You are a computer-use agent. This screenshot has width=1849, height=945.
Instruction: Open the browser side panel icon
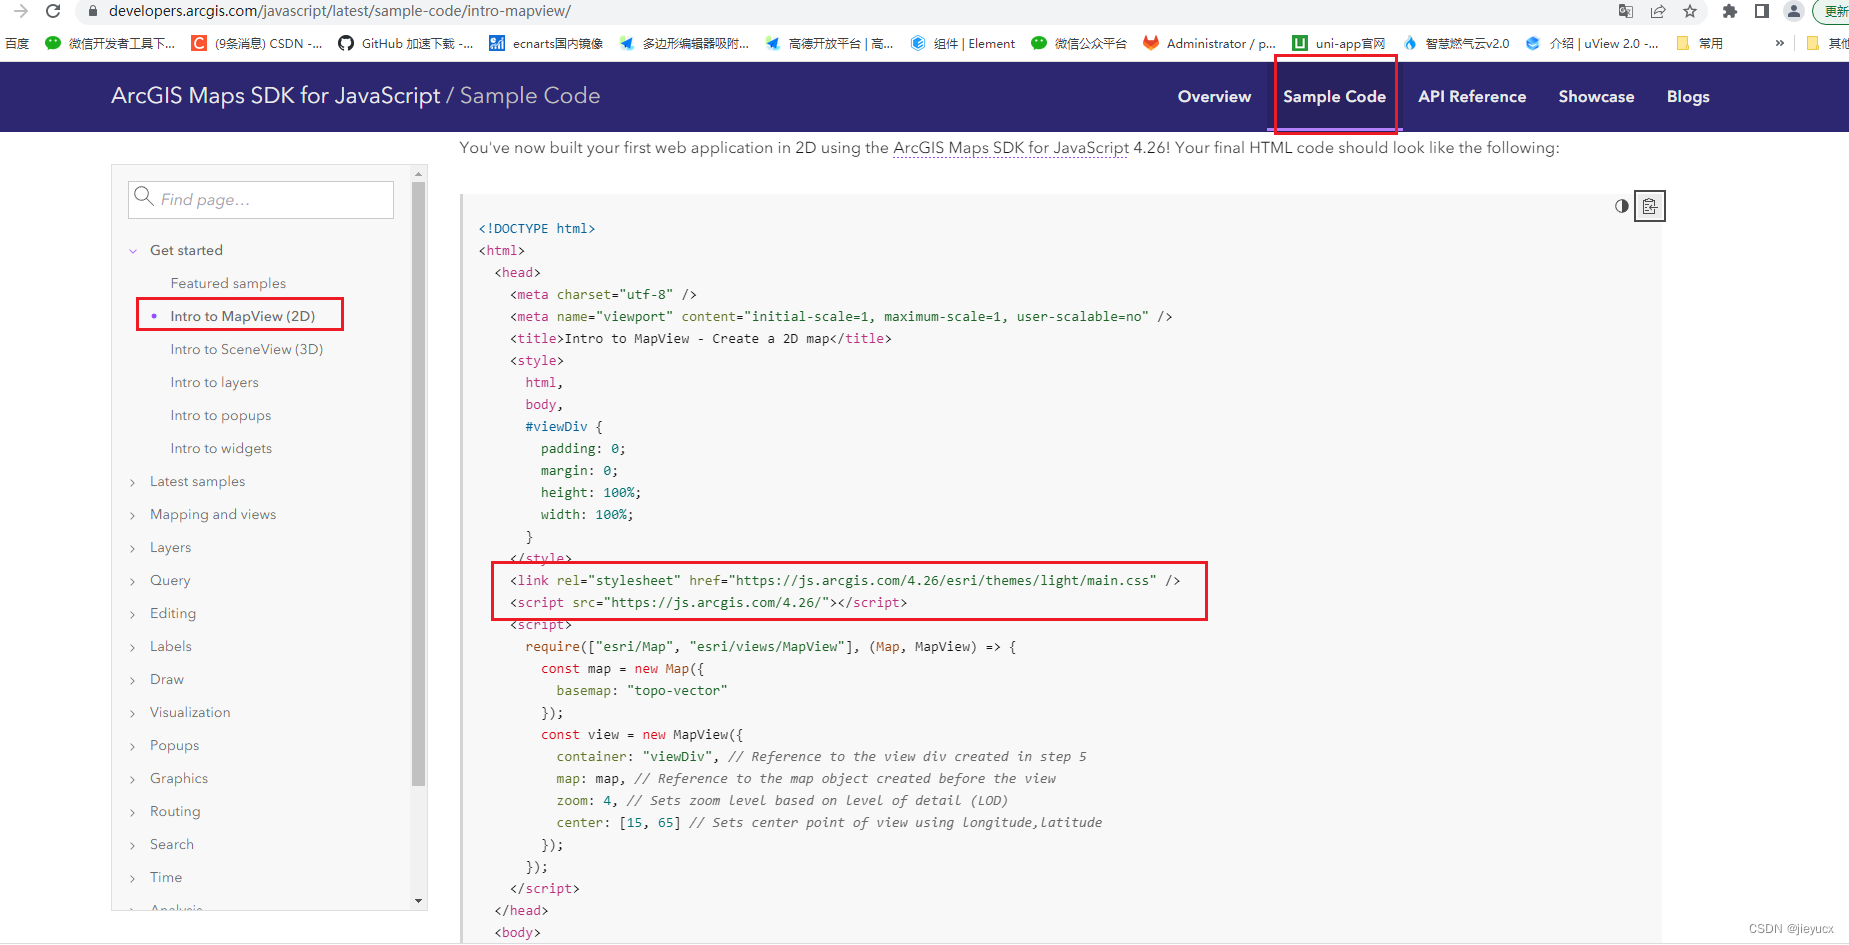[1762, 11]
